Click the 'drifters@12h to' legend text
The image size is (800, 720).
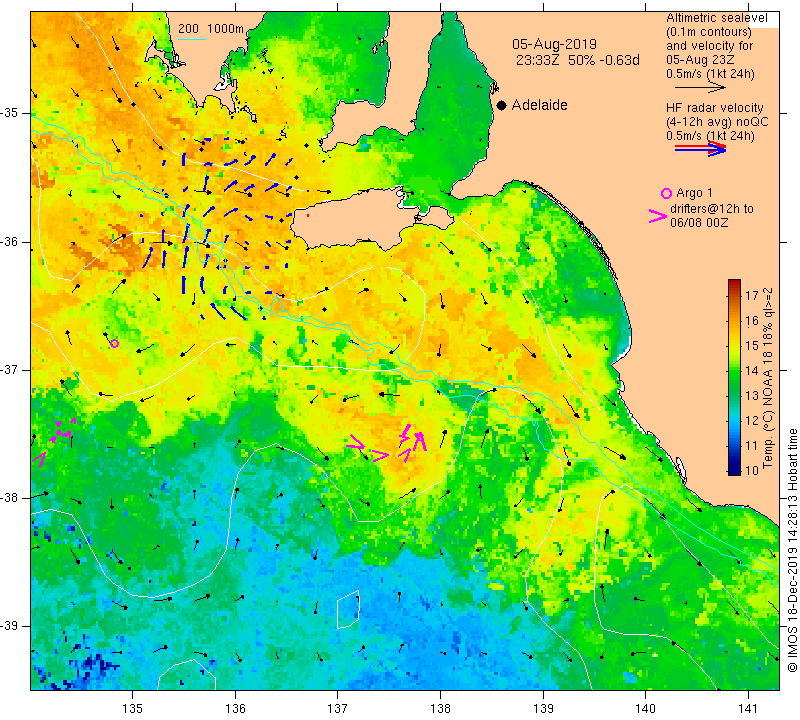tap(711, 209)
